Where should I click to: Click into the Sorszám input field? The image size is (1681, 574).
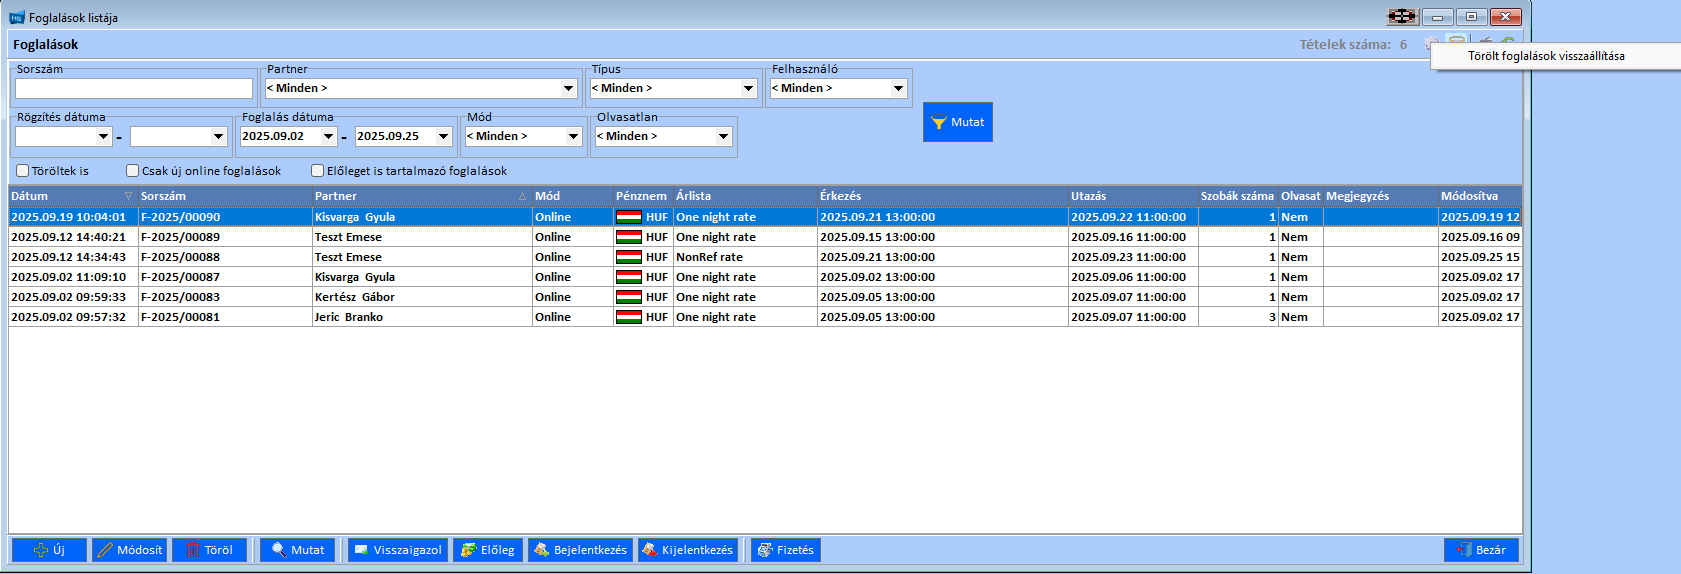point(133,89)
